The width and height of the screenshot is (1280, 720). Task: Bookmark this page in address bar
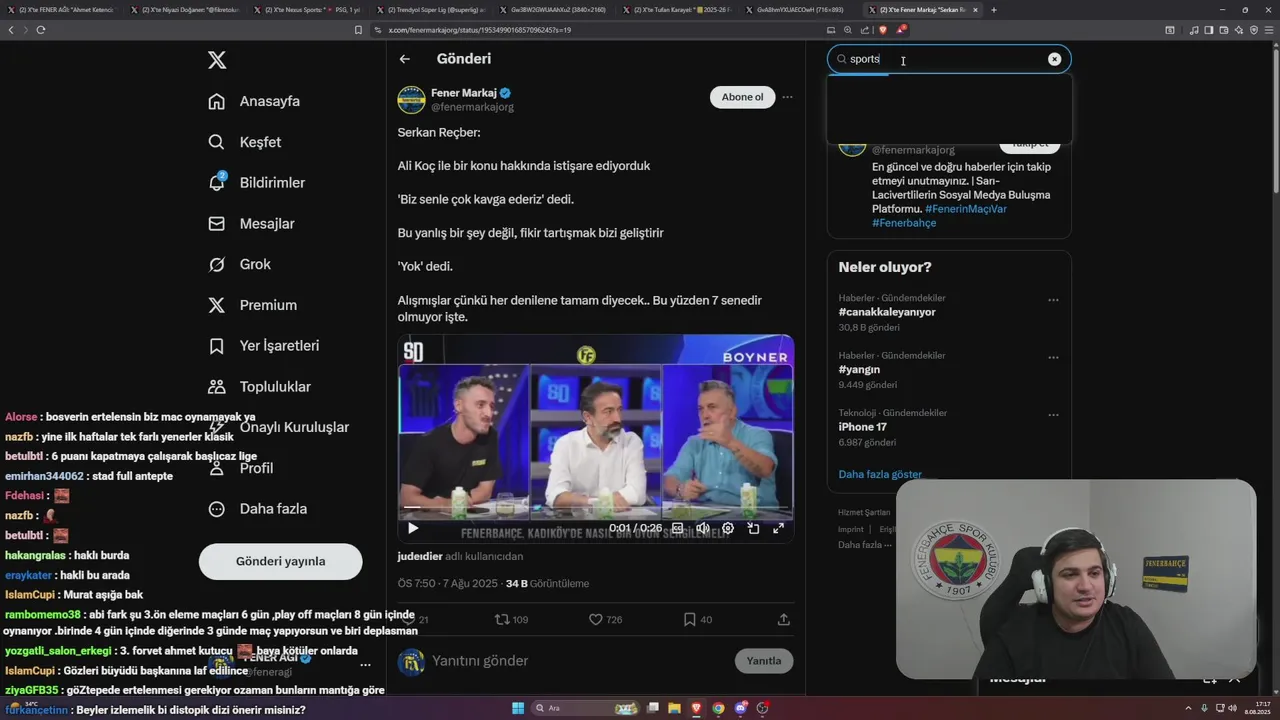(x=358, y=30)
